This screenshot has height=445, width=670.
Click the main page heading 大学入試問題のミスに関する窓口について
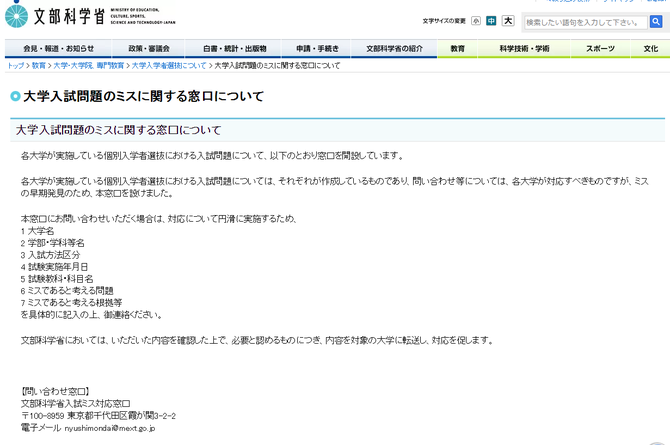coord(144,96)
